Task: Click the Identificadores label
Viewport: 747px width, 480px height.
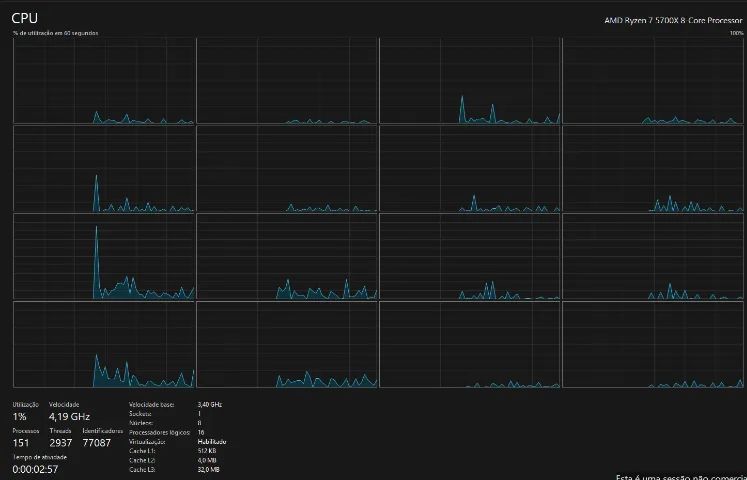Action: point(102,430)
